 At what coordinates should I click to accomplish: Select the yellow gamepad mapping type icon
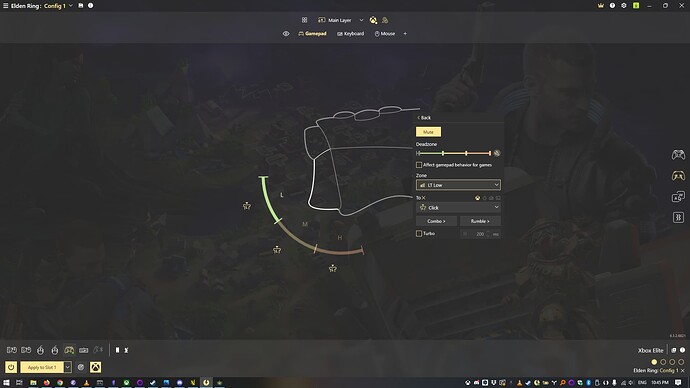pyautogui.click(x=477, y=198)
